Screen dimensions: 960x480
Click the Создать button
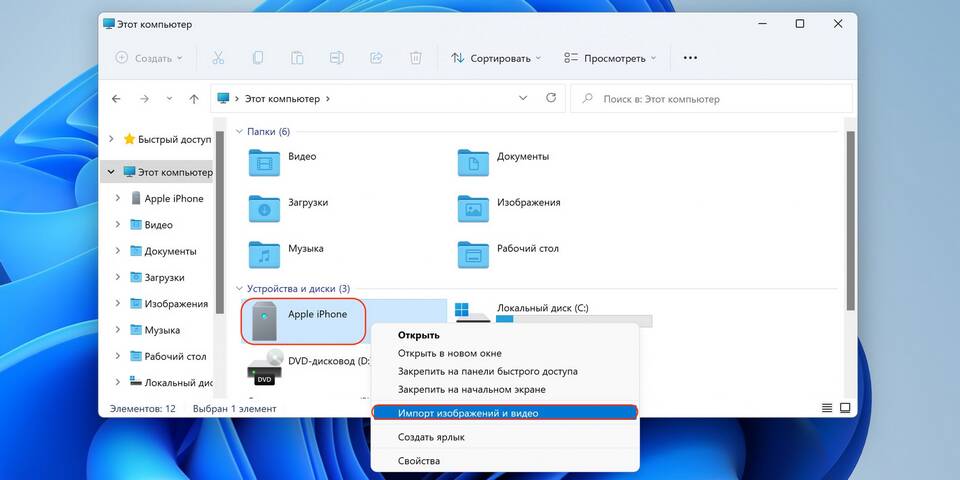click(149, 58)
